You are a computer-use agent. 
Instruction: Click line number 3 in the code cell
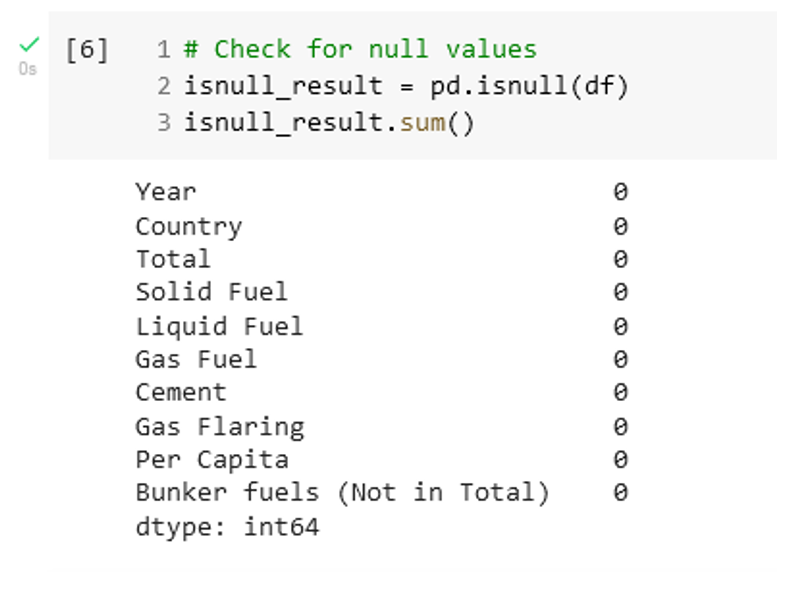[164, 123]
